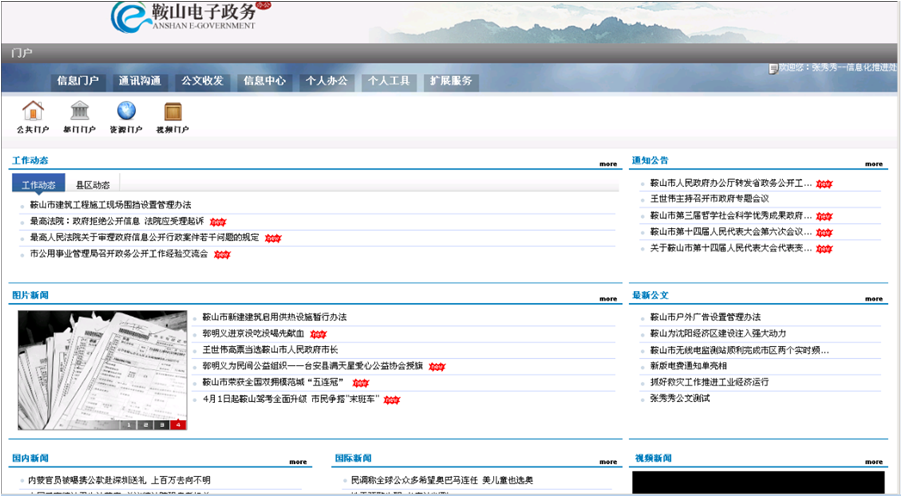The image size is (902, 497).
Task: Open the 信息中心 menu
Action: [264, 81]
